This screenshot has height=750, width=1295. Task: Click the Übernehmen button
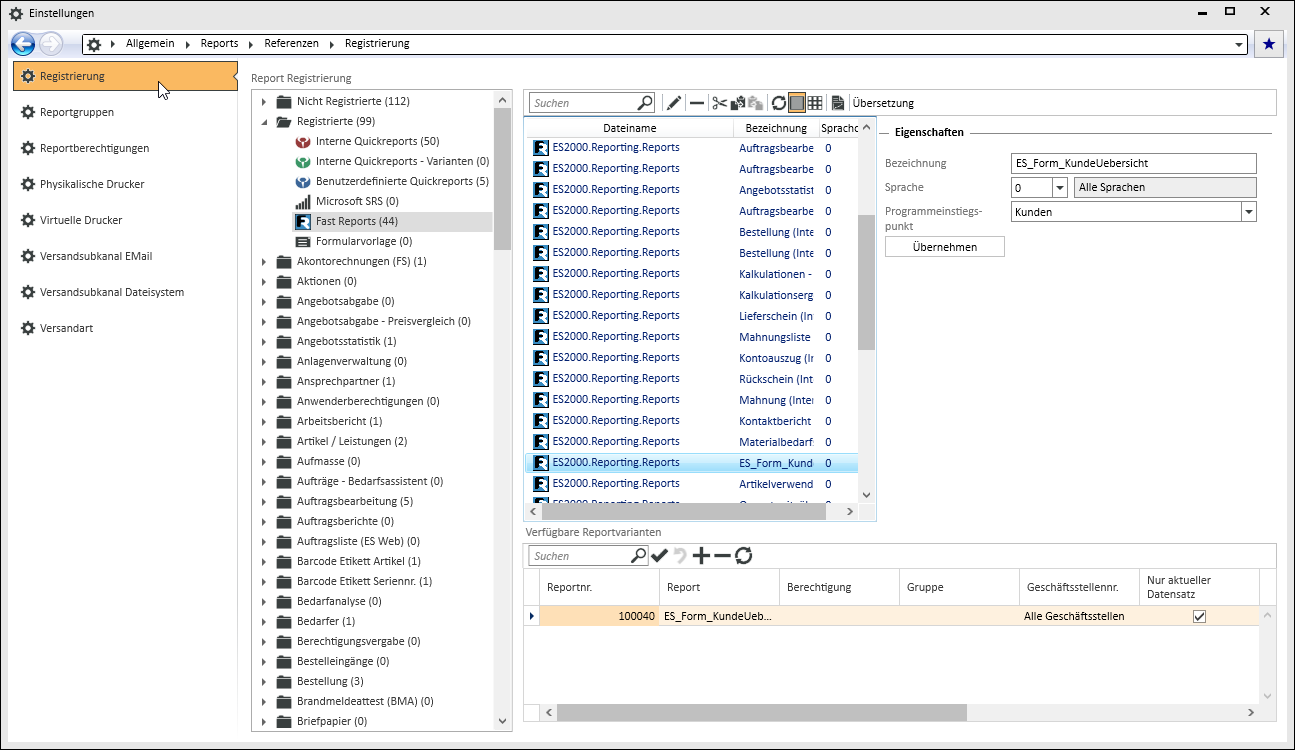point(944,246)
